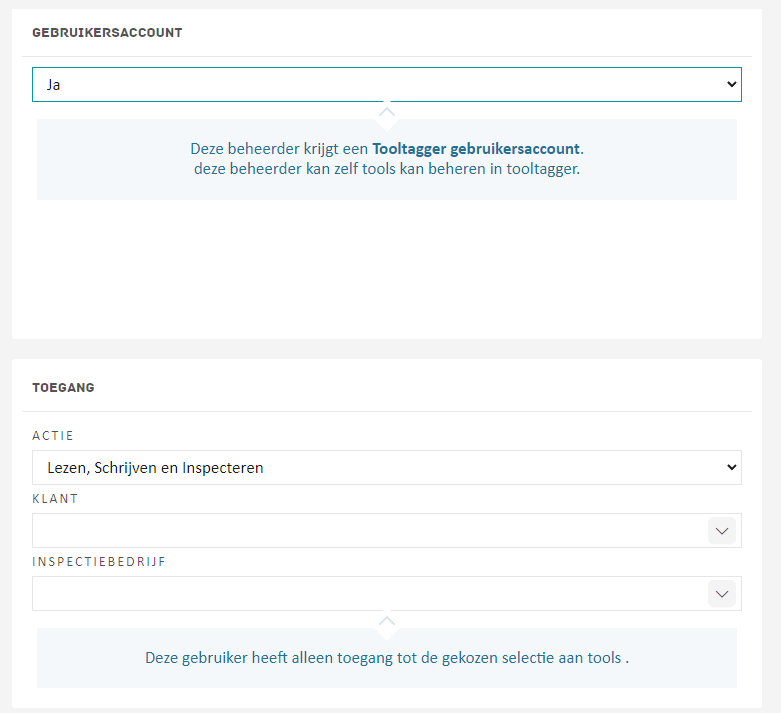781x713 pixels.
Task: Click the caret icon above the gebruikersaccount info box
Action: coord(387,111)
